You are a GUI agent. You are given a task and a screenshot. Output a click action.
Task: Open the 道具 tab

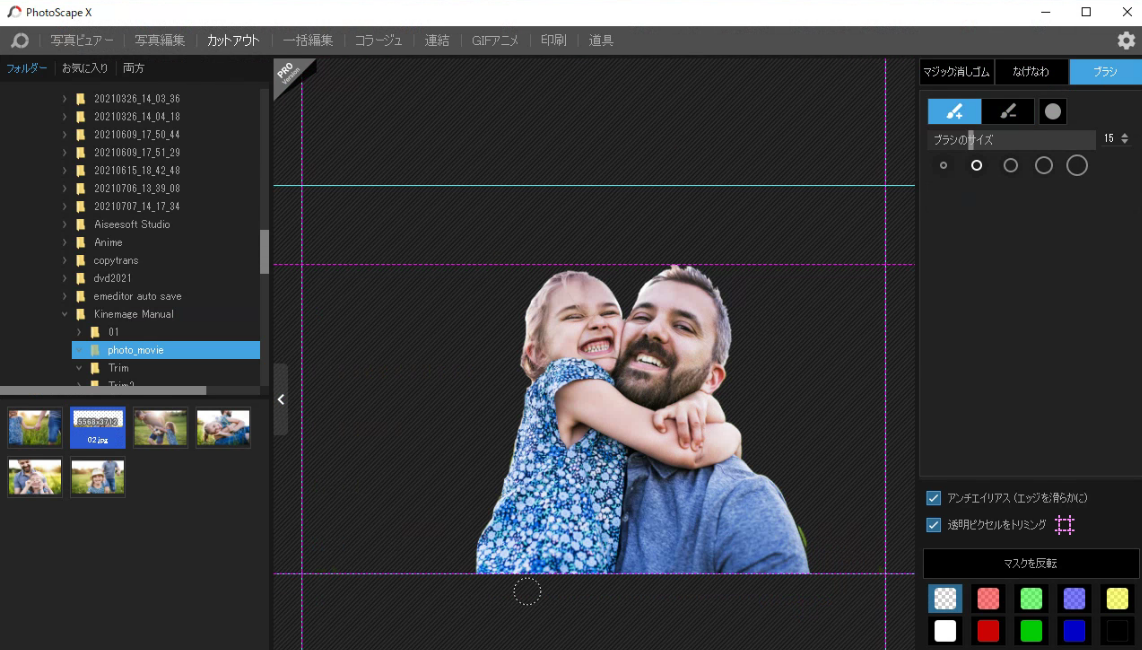coord(601,41)
